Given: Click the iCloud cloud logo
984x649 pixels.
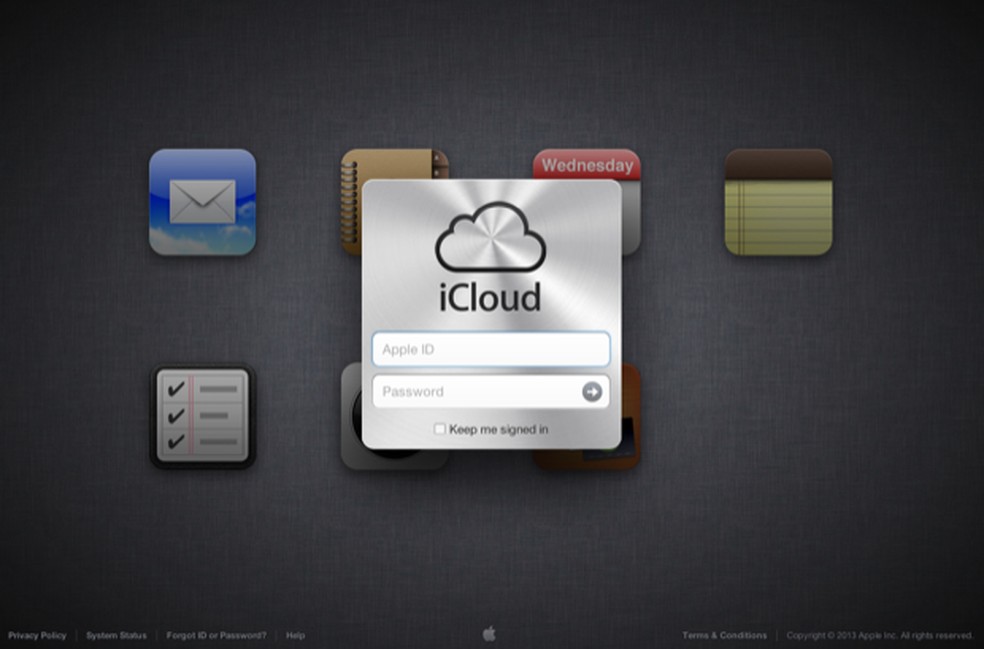Looking at the screenshot, I should click(x=489, y=237).
